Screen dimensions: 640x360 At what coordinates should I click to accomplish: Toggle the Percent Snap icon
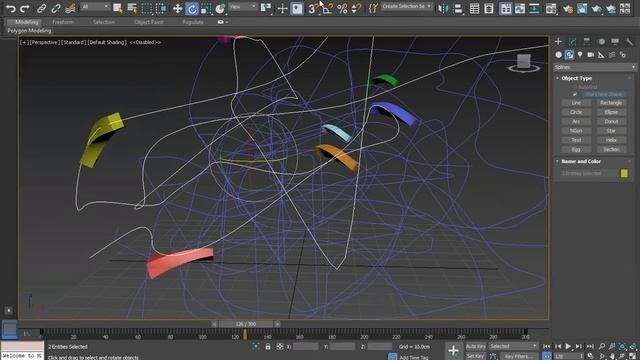point(342,8)
